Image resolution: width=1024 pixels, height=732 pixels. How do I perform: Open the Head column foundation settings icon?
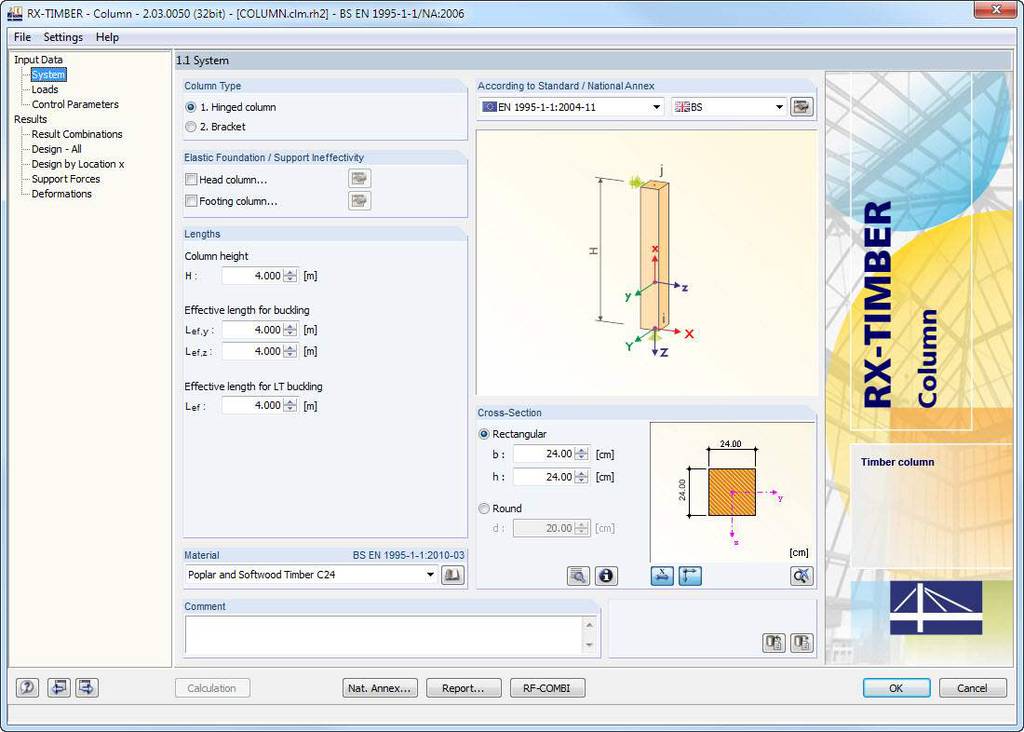coord(359,178)
